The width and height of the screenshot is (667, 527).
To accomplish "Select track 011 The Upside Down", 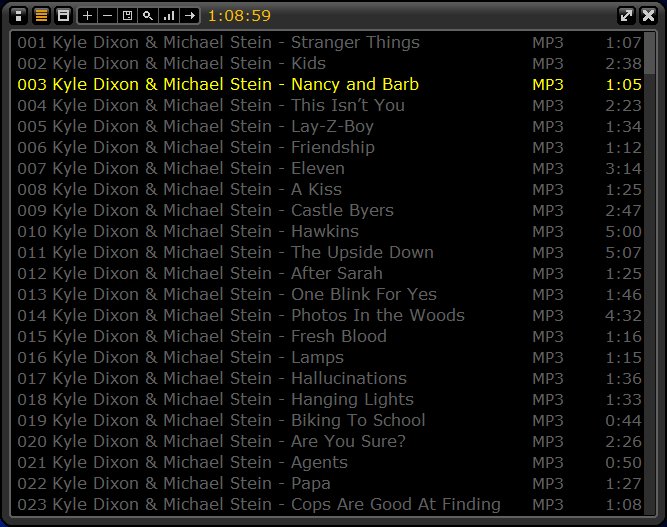I will point(327,252).
